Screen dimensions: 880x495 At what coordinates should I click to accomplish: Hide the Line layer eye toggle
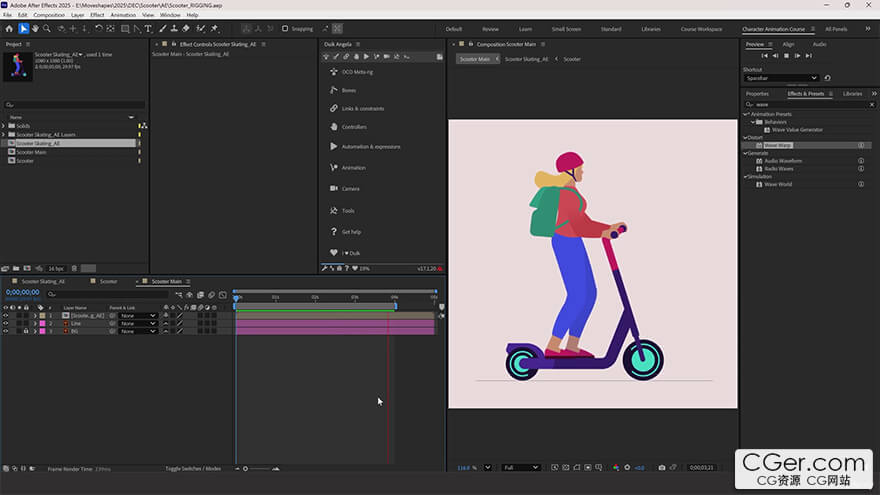coord(6,323)
